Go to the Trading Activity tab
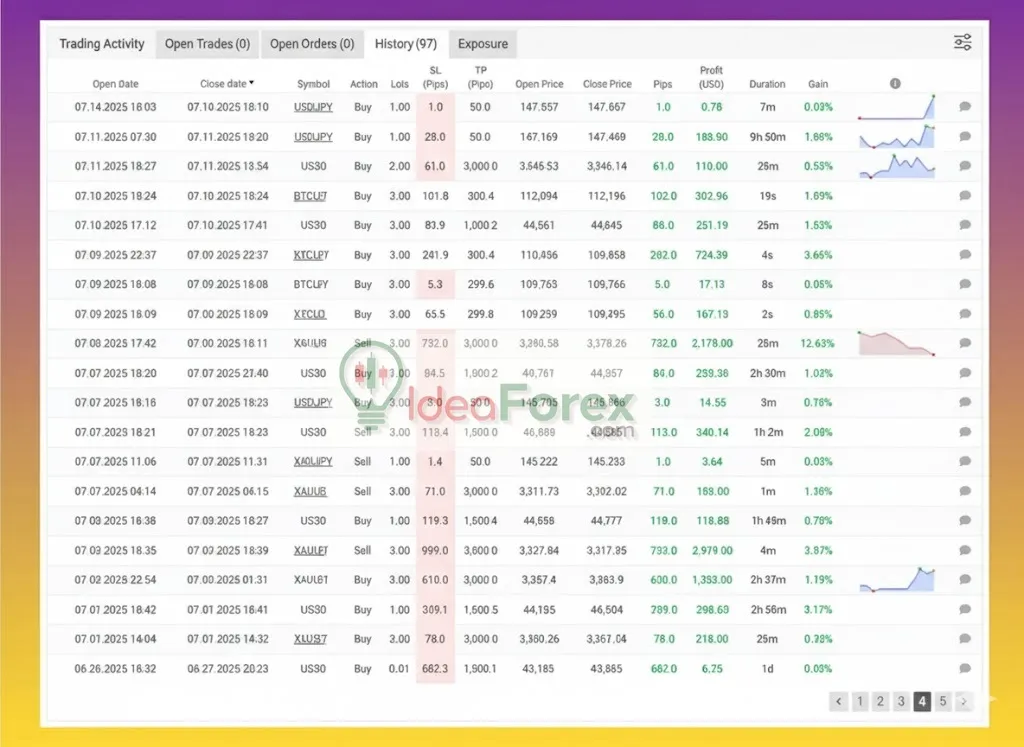 tap(101, 43)
